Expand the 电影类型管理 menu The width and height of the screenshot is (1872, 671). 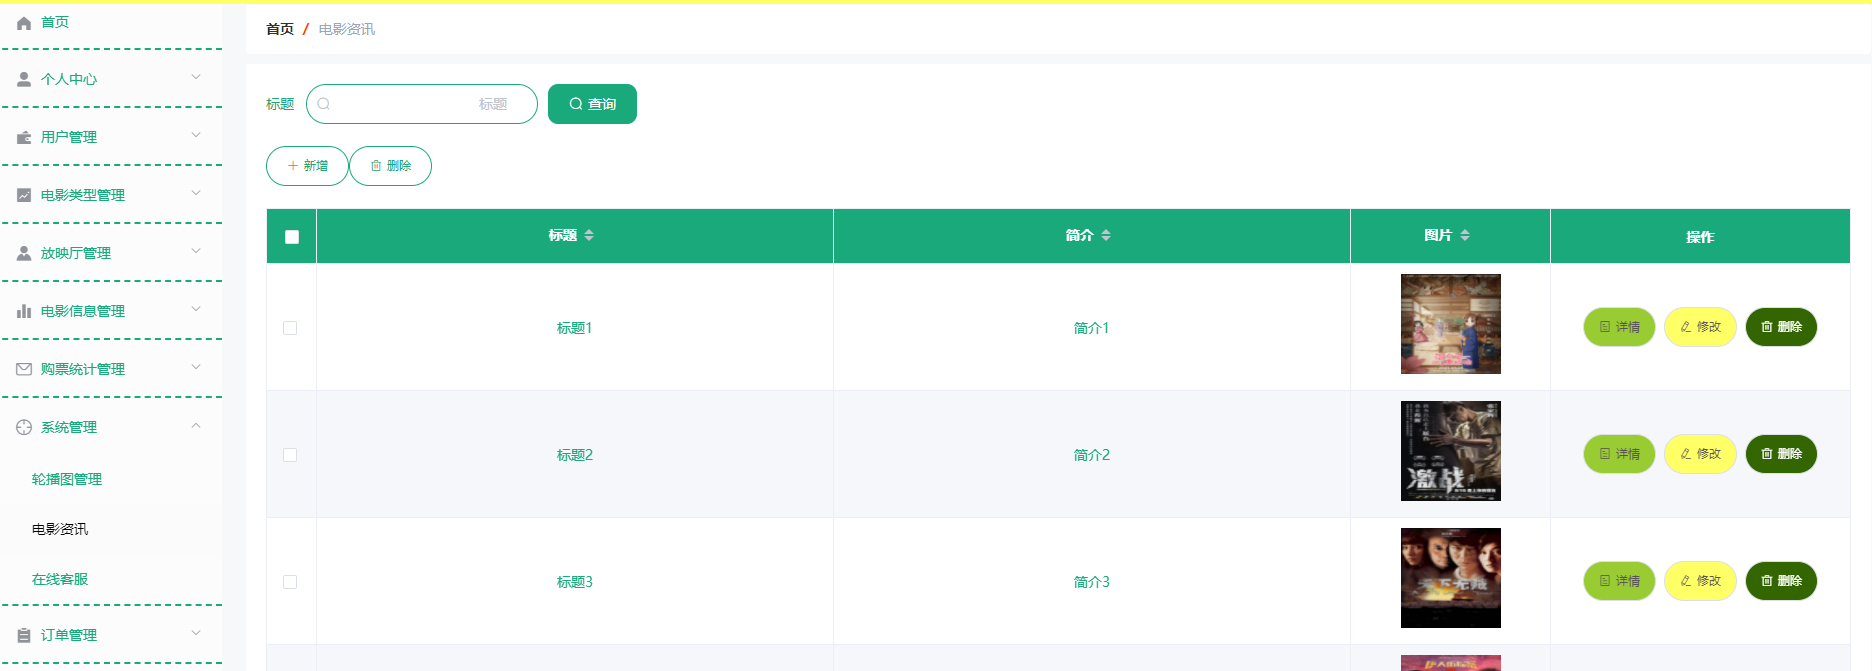pos(196,194)
